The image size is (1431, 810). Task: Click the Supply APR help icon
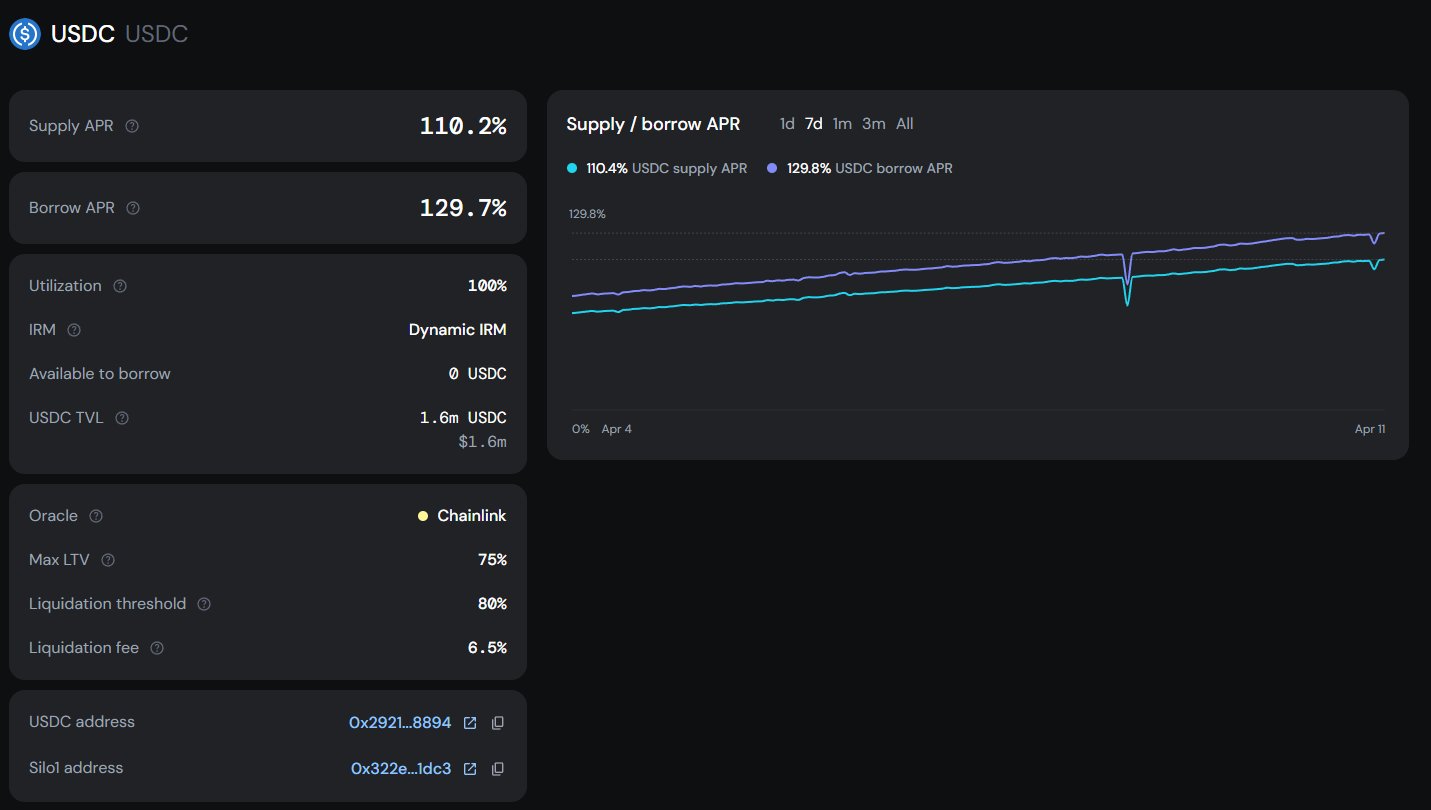[132, 127]
